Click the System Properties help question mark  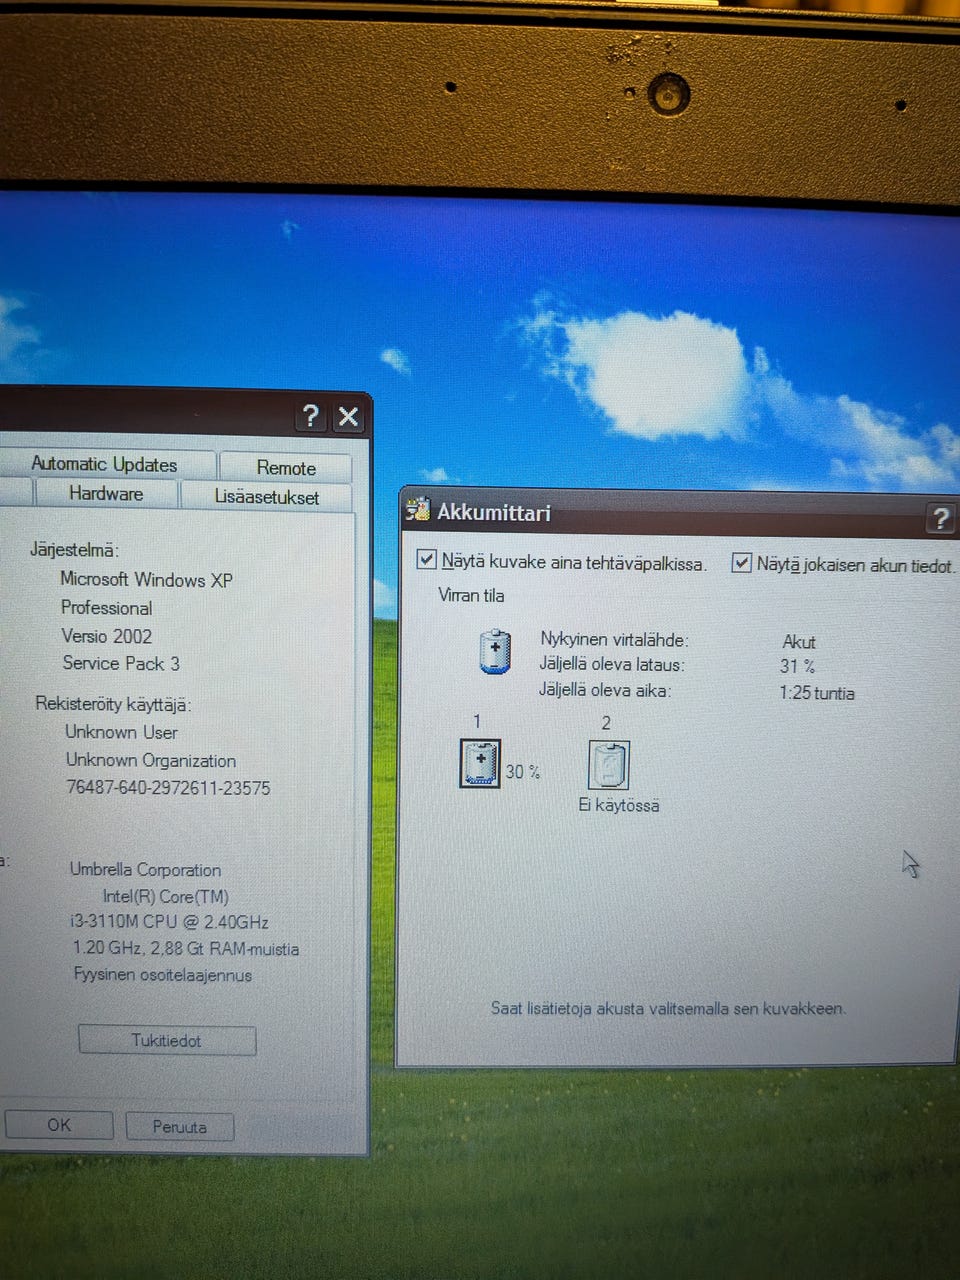pos(311,415)
